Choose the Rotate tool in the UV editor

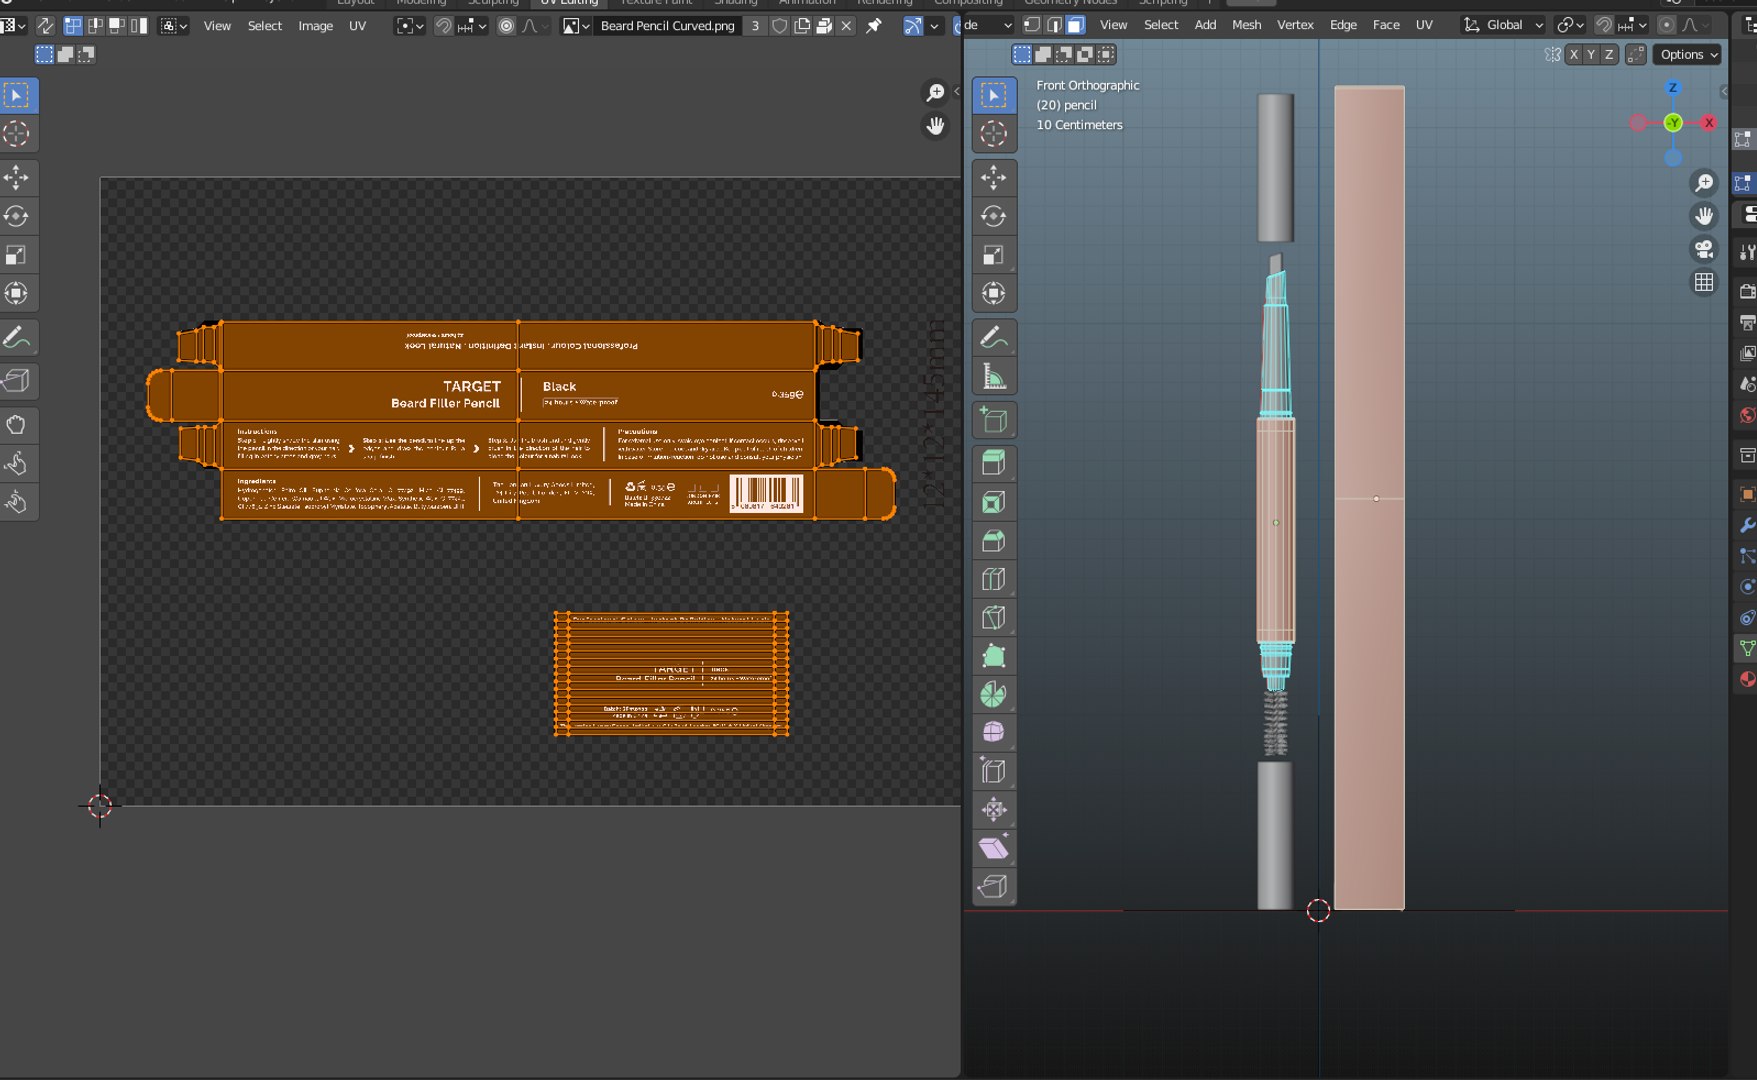pyautogui.click(x=17, y=216)
